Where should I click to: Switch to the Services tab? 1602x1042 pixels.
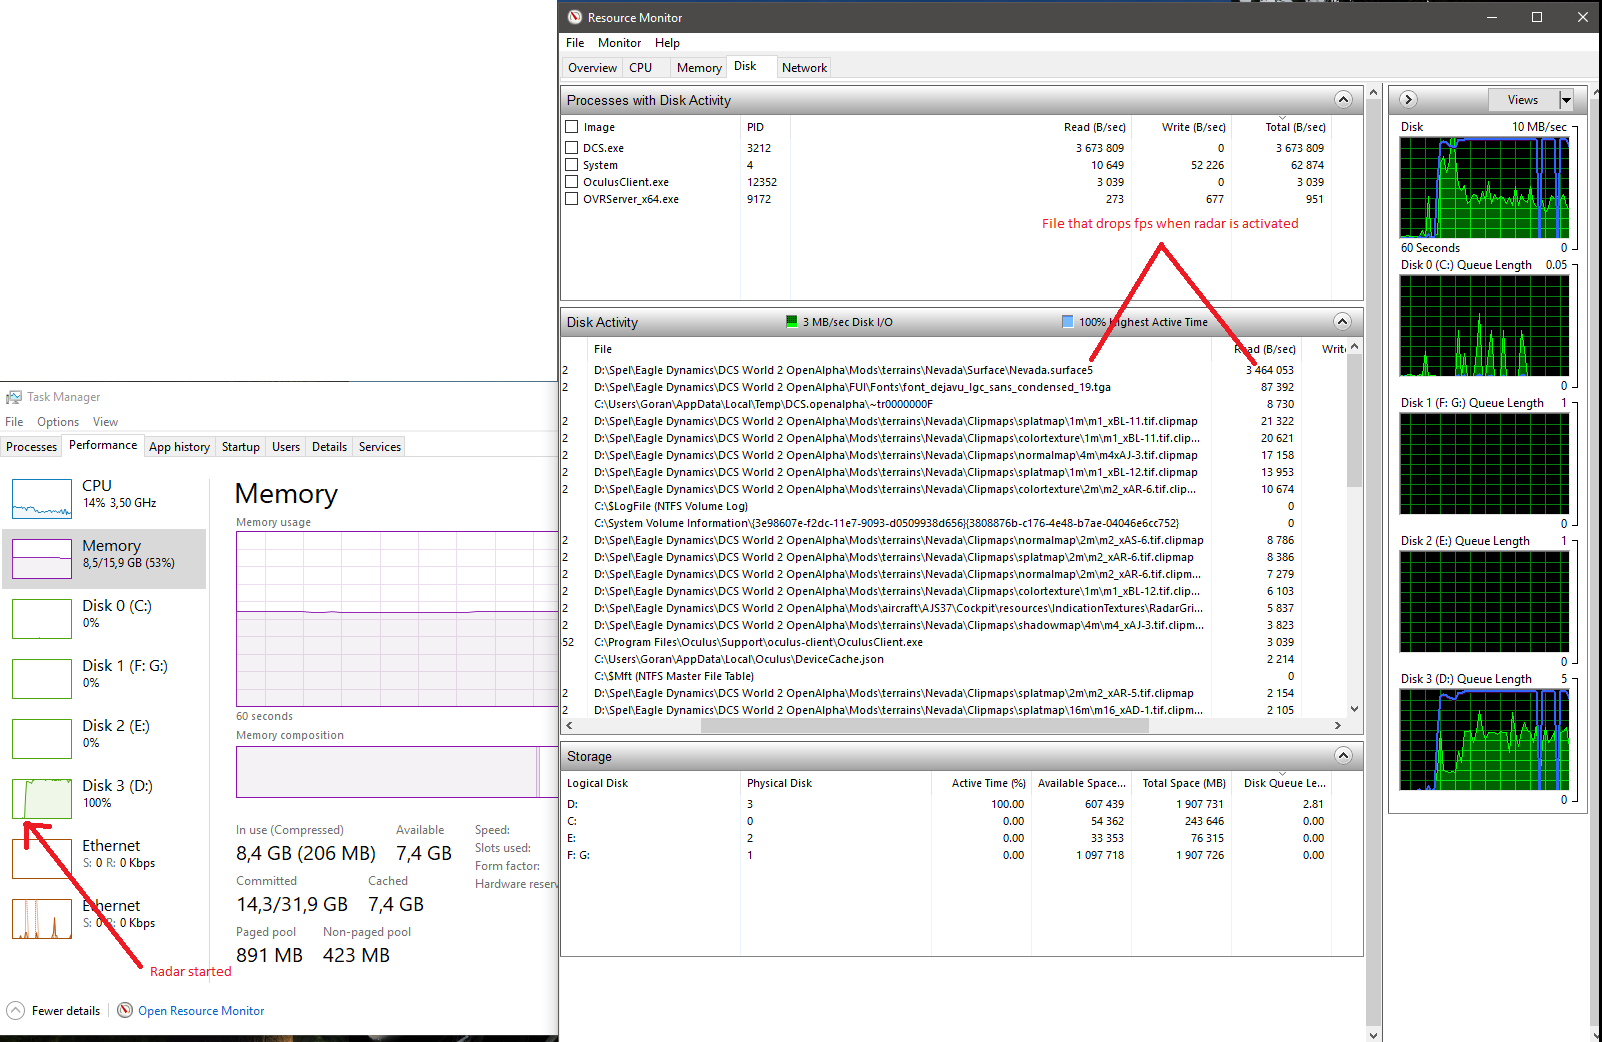tap(380, 447)
